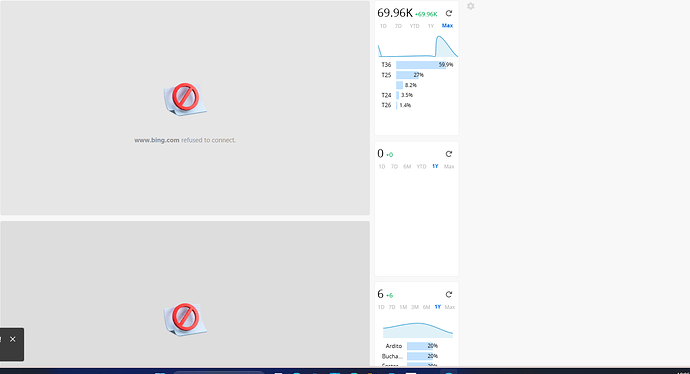Refresh the 69.96K stats card
Image resolution: width=690 pixels, height=374 pixels.
click(448, 13)
